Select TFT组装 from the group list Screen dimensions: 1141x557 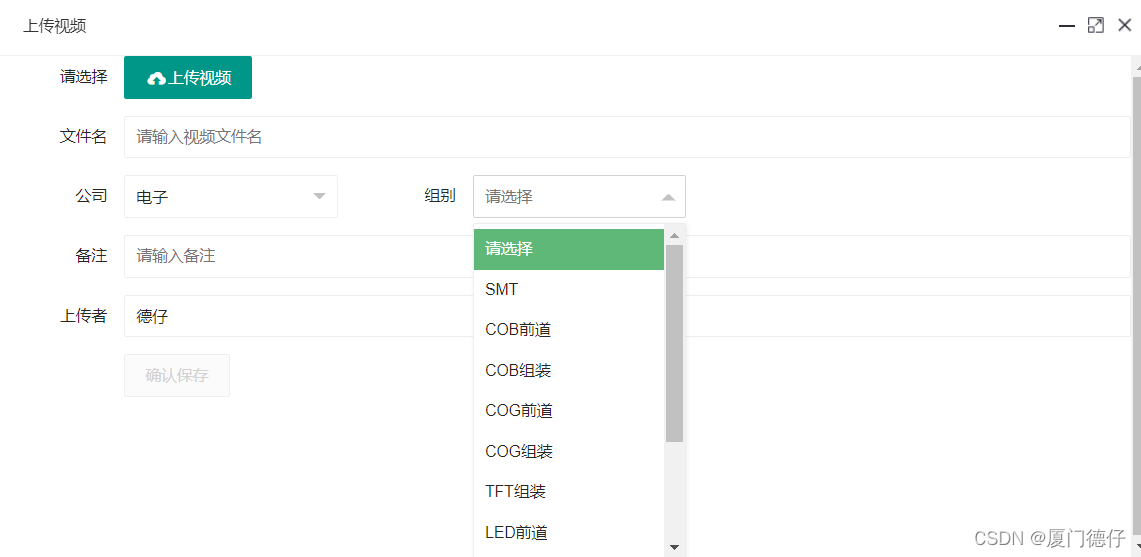569,492
